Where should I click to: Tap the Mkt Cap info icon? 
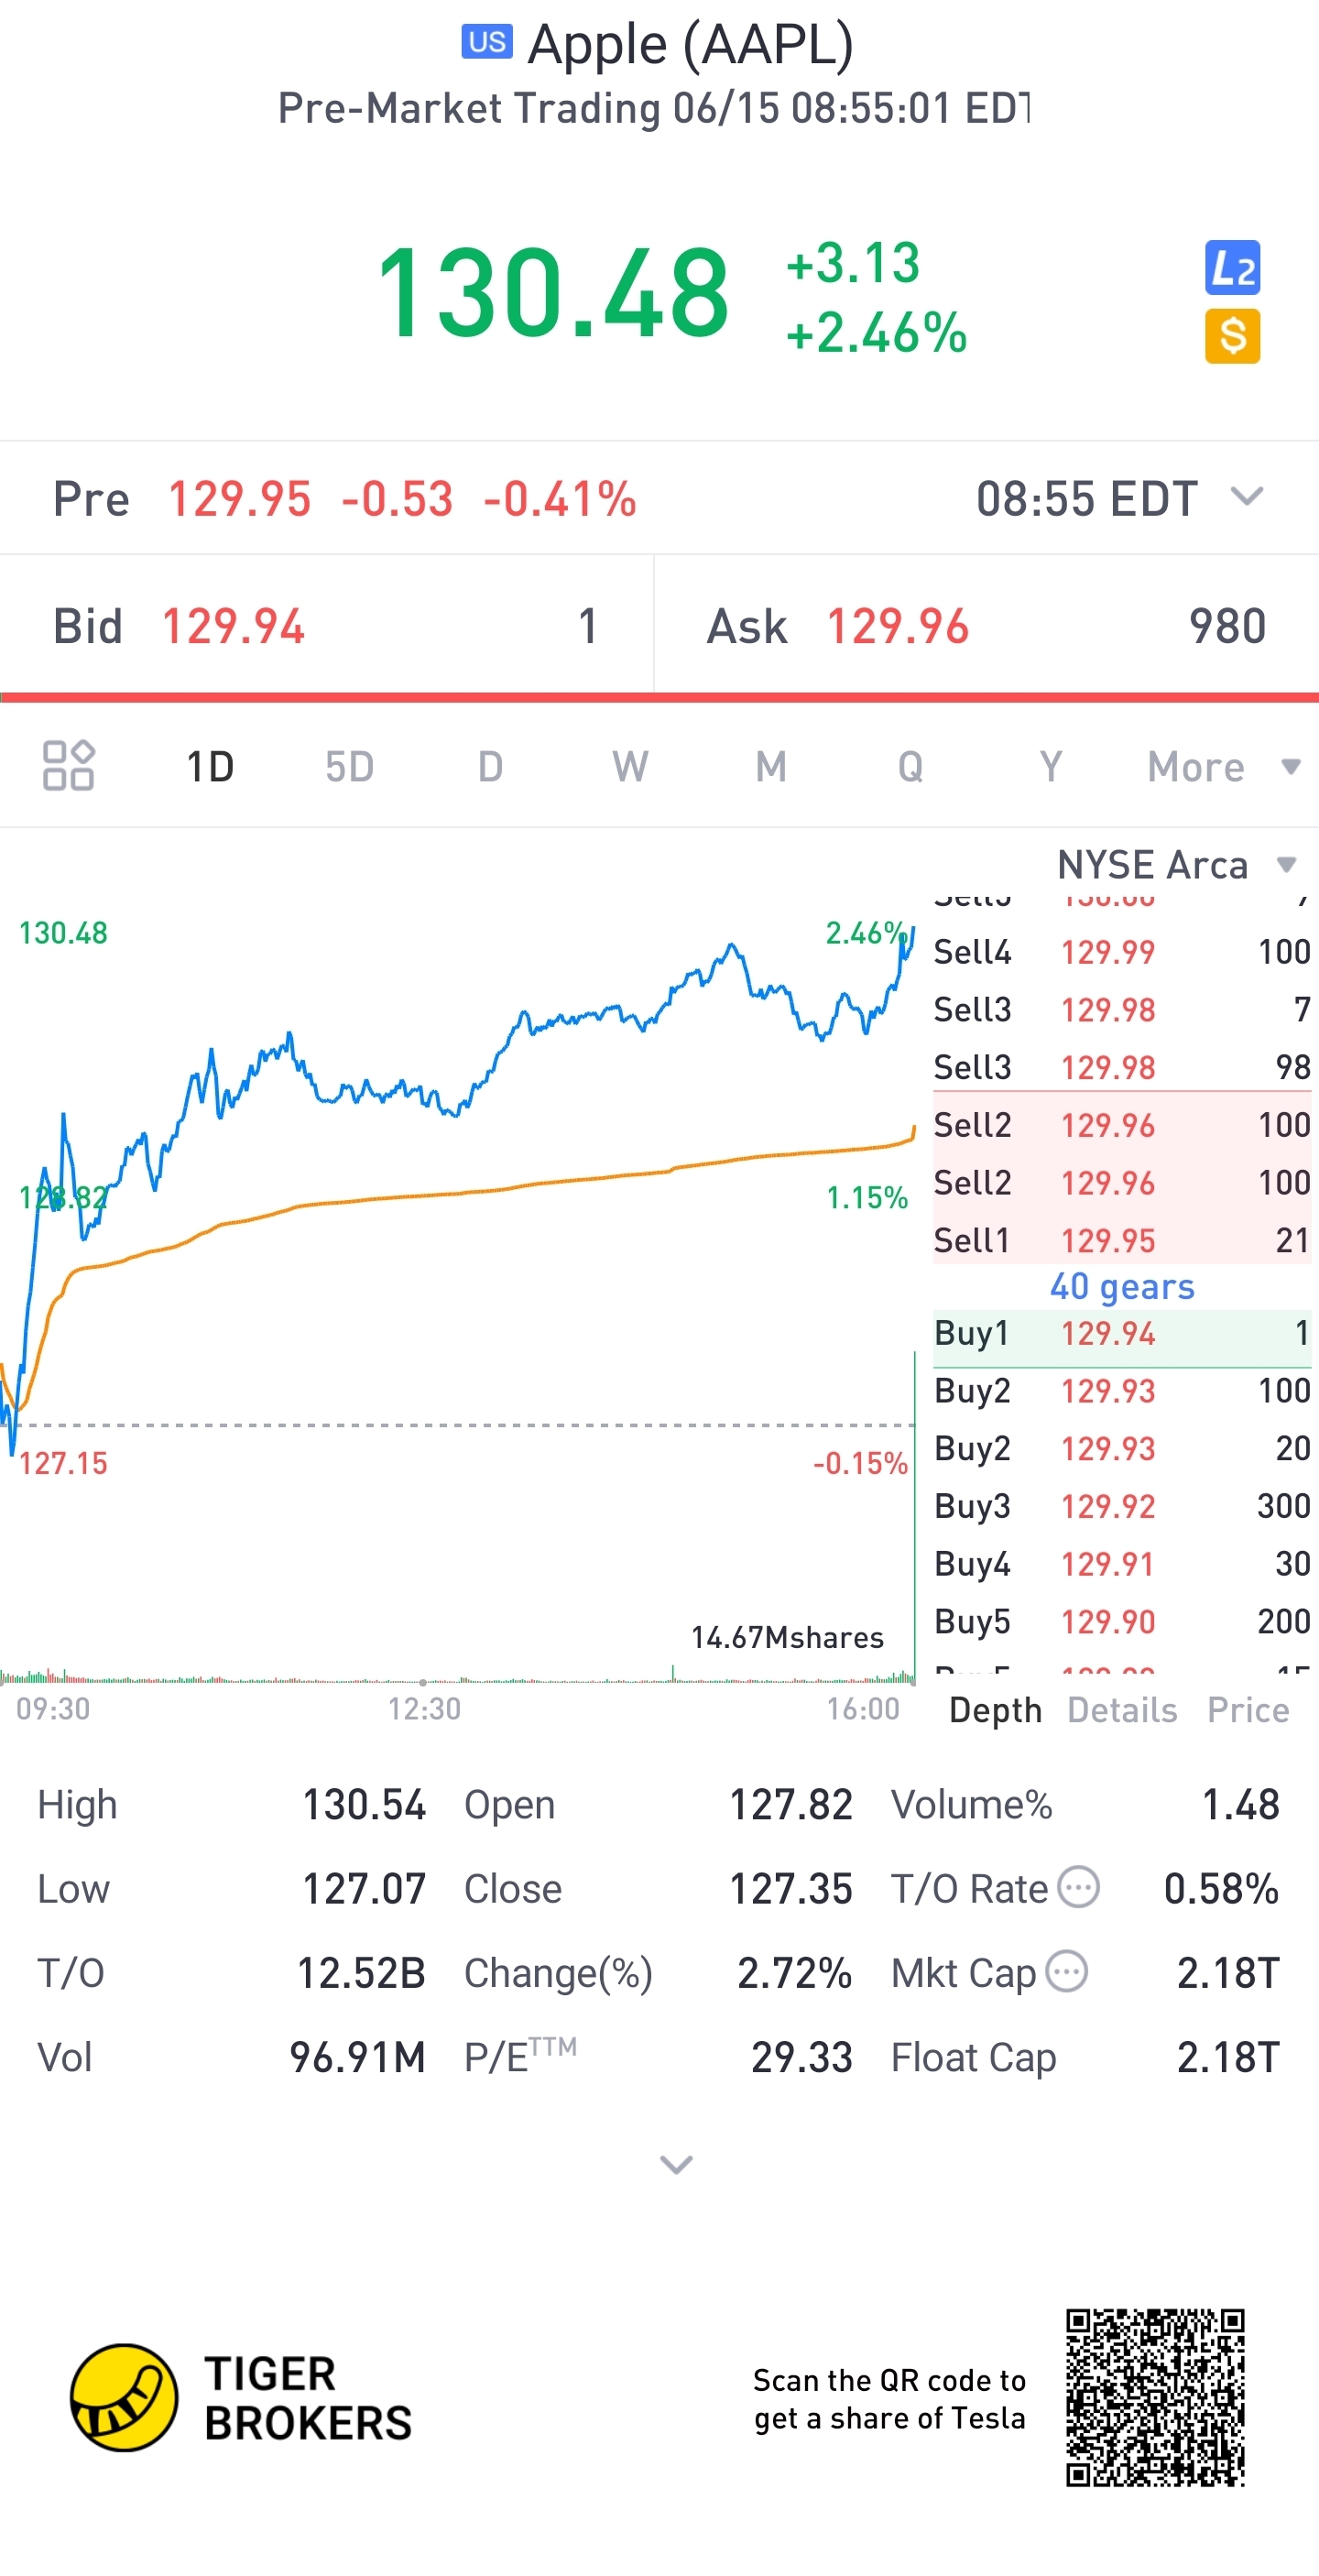[1066, 1971]
